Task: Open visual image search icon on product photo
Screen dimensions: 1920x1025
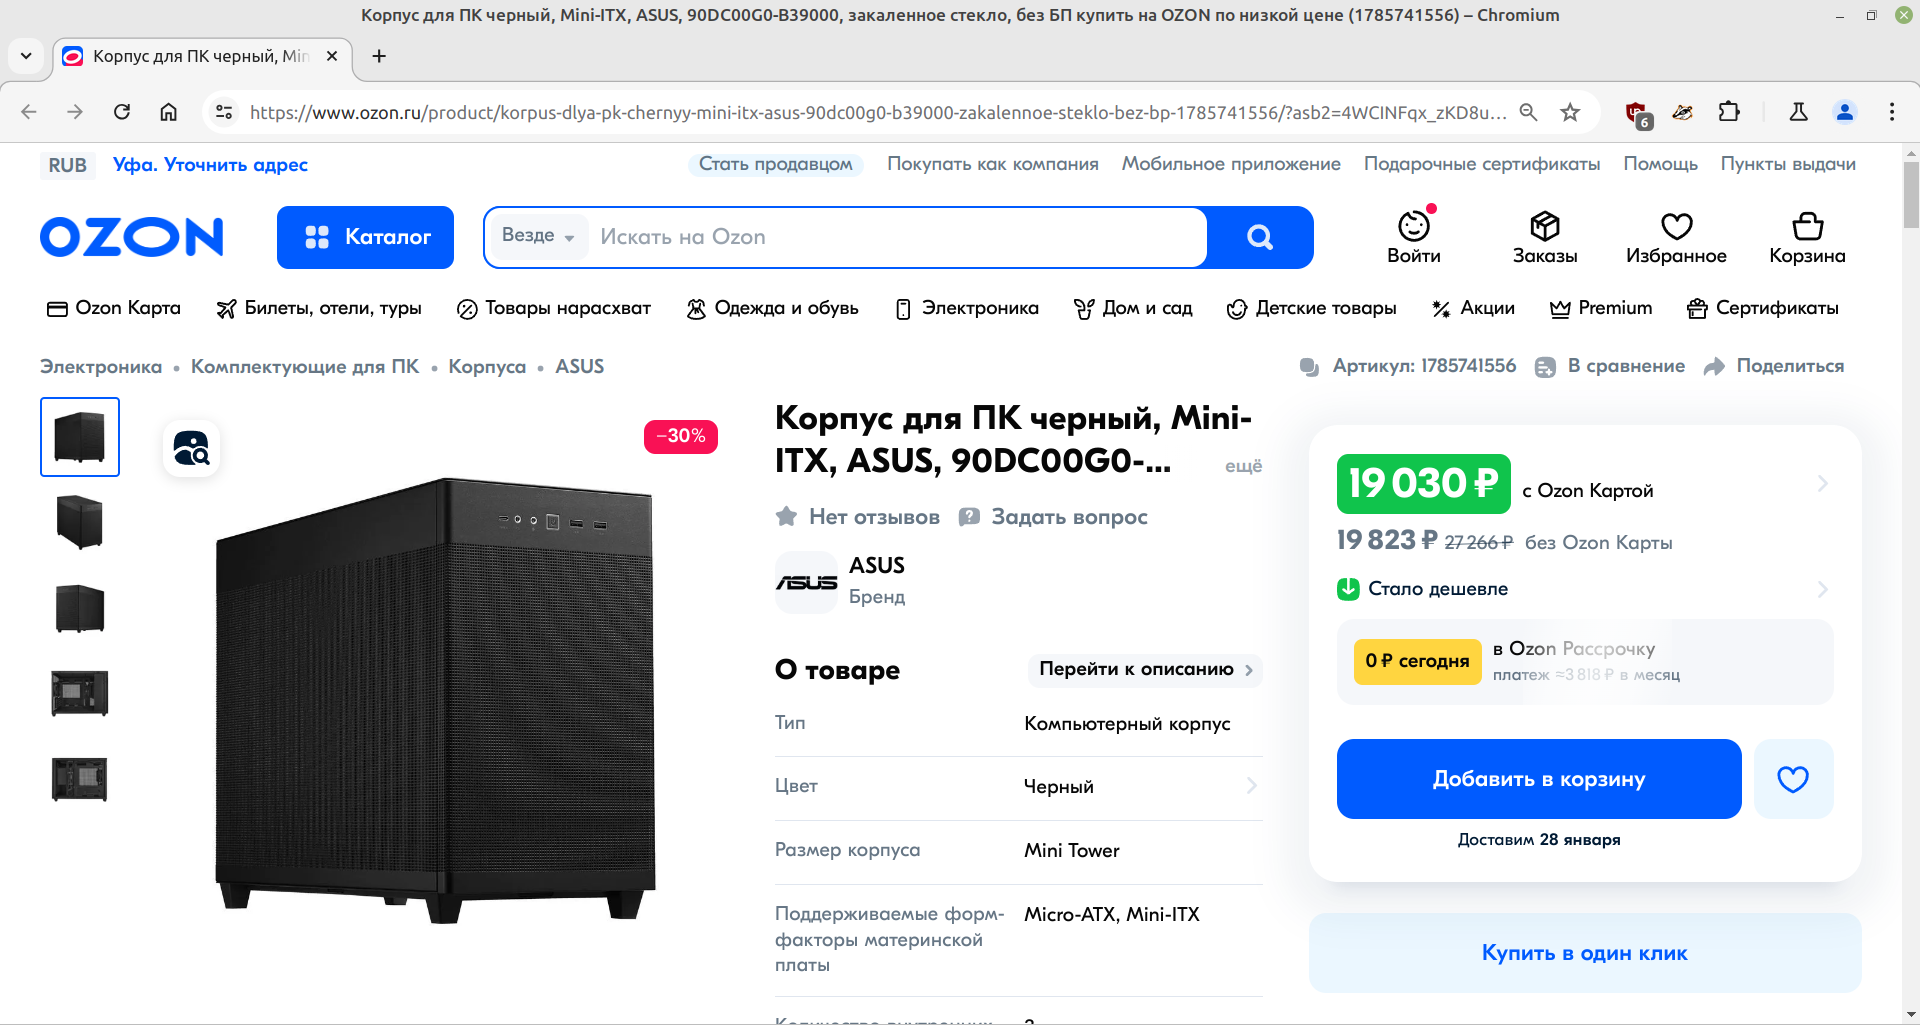Action: [192, 448]
